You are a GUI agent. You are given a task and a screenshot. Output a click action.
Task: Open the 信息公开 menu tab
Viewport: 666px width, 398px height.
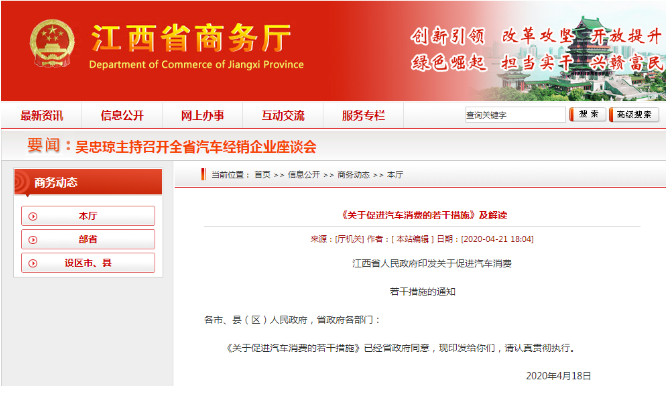(x=122, y=115)
